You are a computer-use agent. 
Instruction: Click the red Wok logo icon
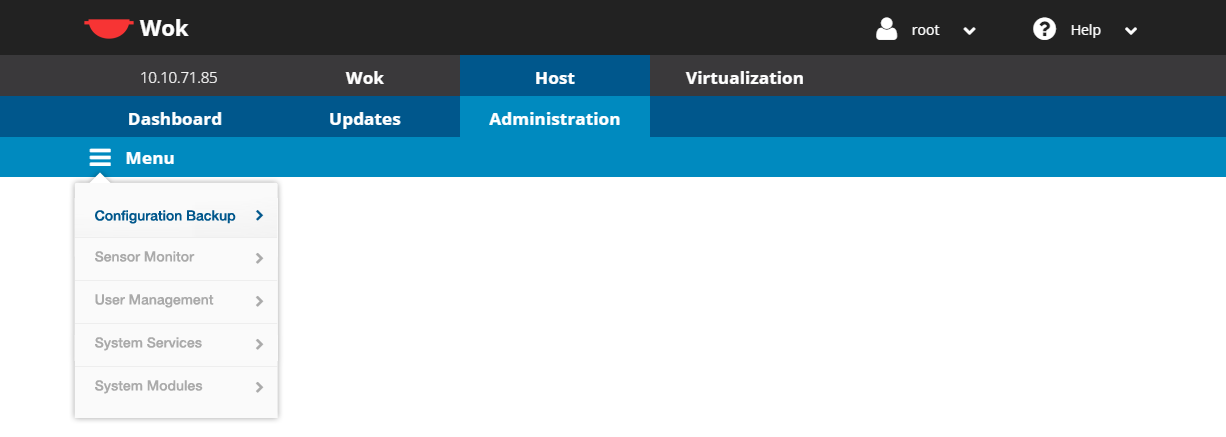pyautogui.click(x=108, y=29)
